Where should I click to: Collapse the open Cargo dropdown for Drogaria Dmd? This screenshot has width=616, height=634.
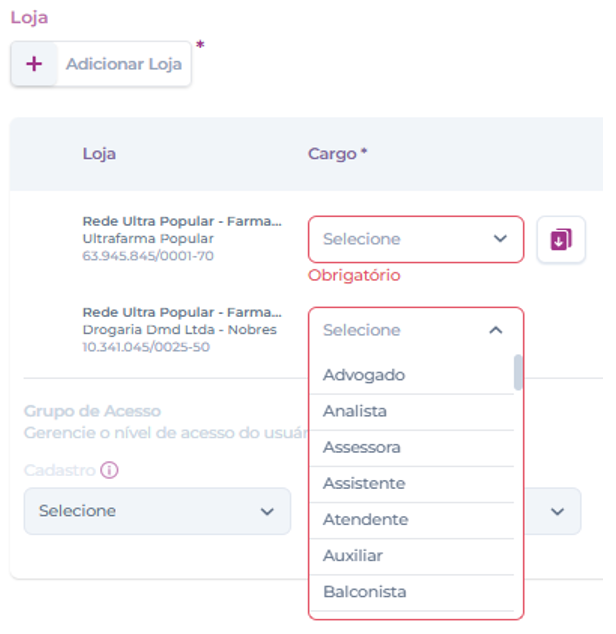(x=495, y=330)
